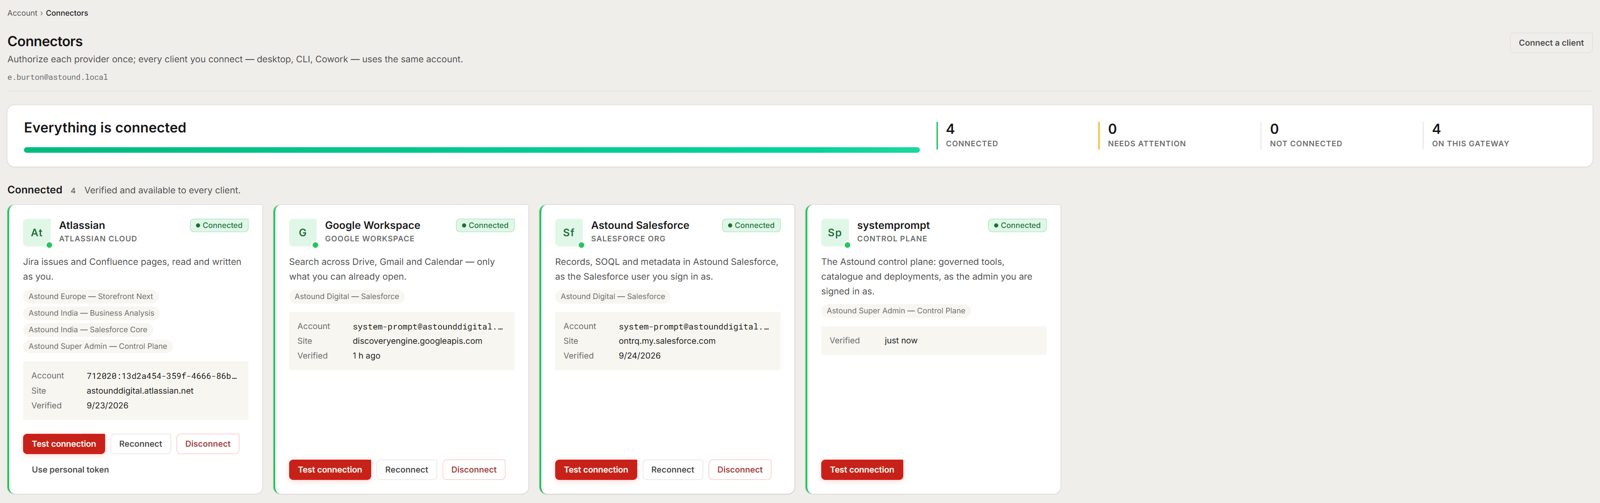Click the Atlassian card title
The image size is (1600, 503).
click(x=82, y=225)
